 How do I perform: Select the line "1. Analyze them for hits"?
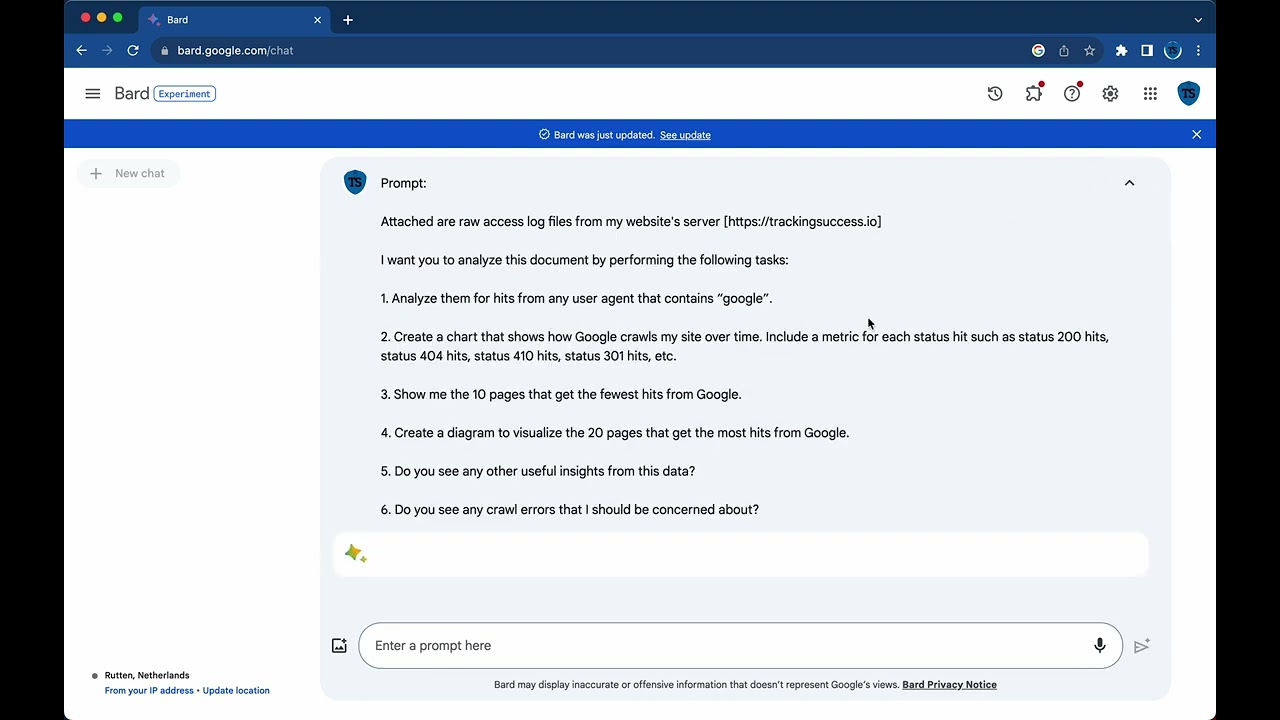[x=577, y=299]
